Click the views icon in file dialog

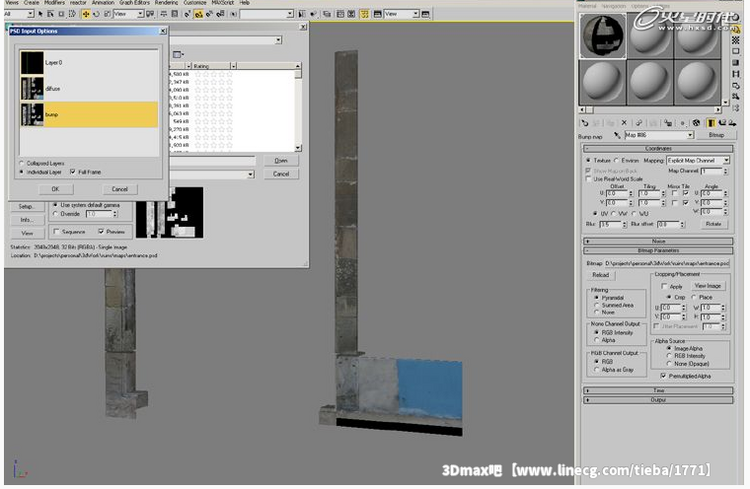coord(177,54)
